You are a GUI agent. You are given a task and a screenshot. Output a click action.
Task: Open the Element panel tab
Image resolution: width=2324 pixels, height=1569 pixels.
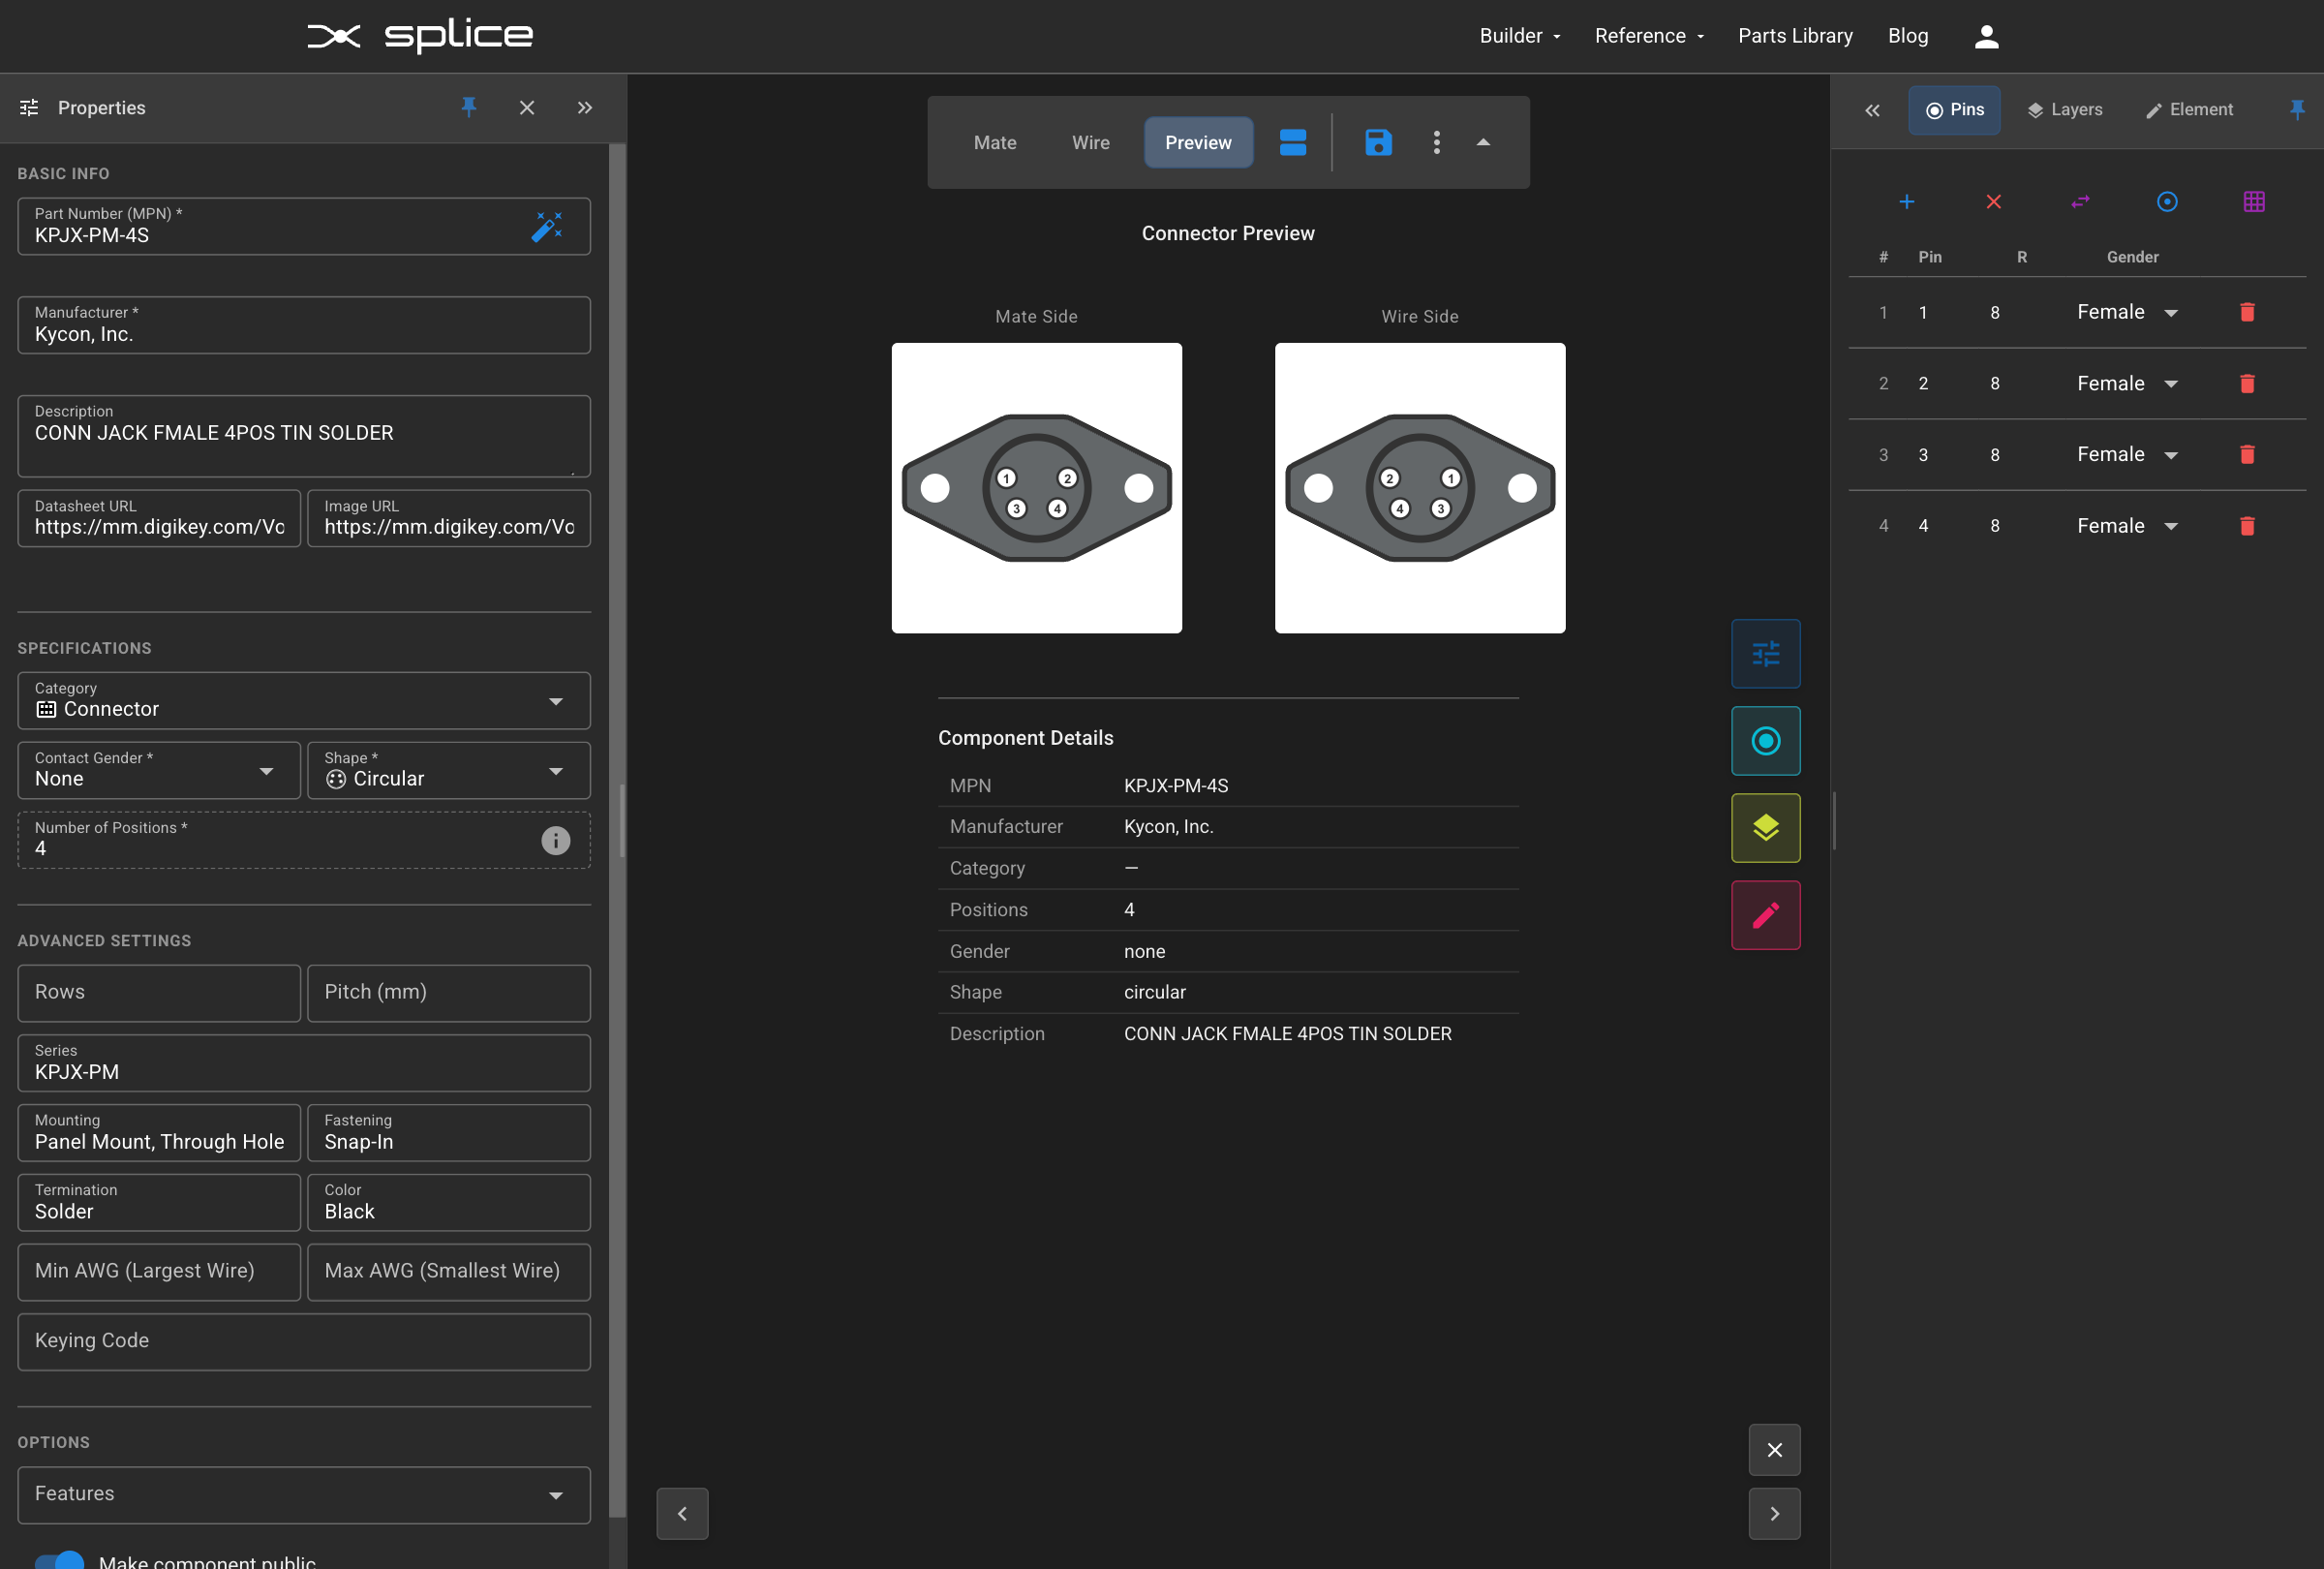point(2189,110)
